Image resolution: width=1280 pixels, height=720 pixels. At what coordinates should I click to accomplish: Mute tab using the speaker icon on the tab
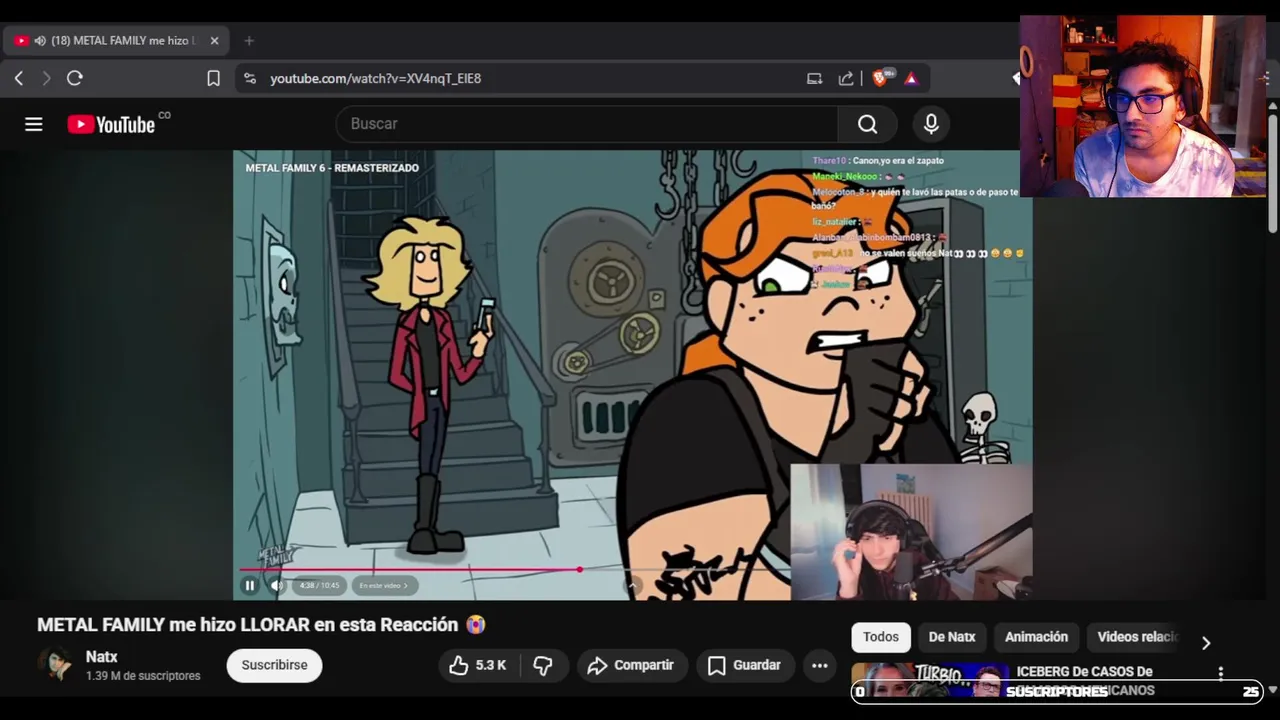point(40,41)
